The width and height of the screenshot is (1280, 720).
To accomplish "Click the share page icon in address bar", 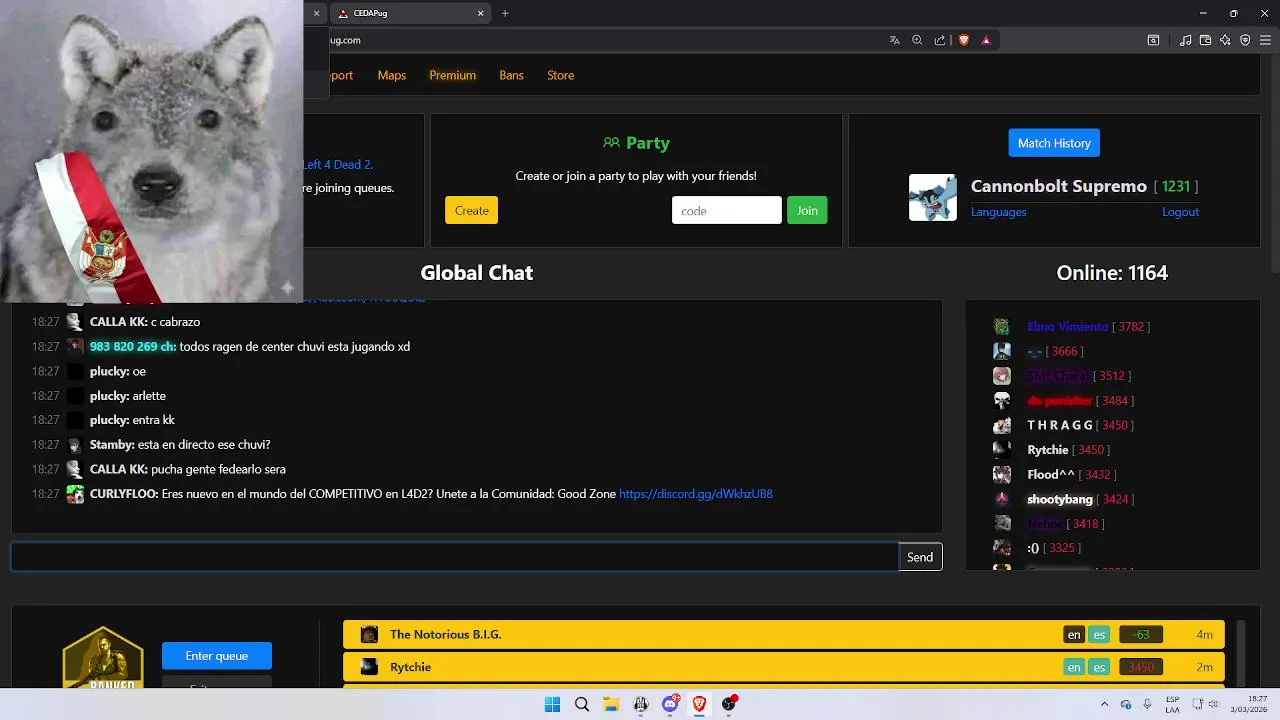I will (x=940, y=40).
